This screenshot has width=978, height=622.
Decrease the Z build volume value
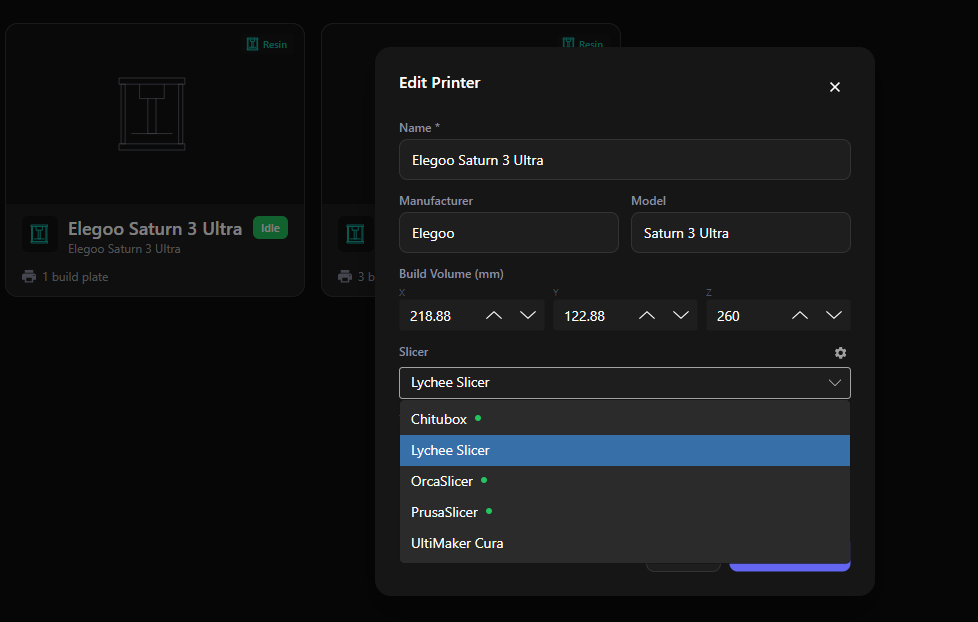[x=834, y=316]
